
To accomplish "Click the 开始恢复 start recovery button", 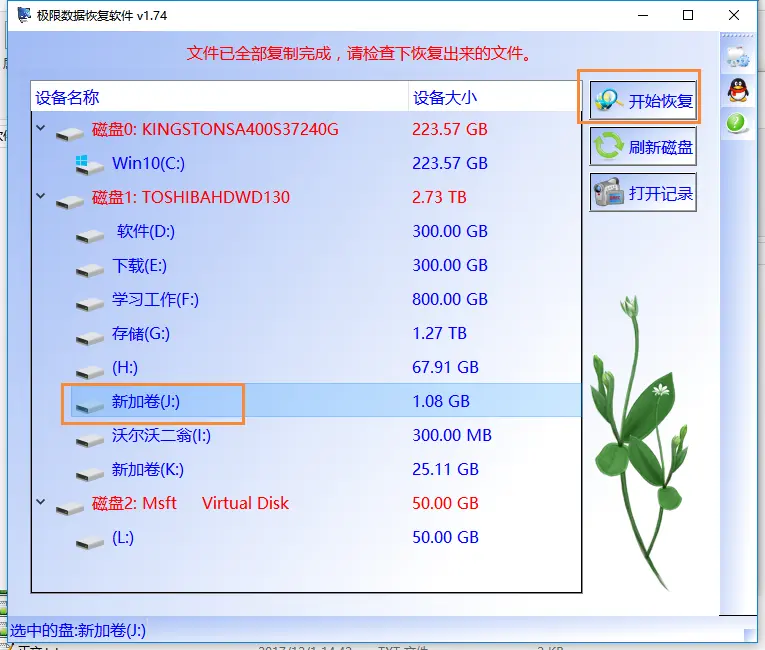I will (x=643, y=100).
